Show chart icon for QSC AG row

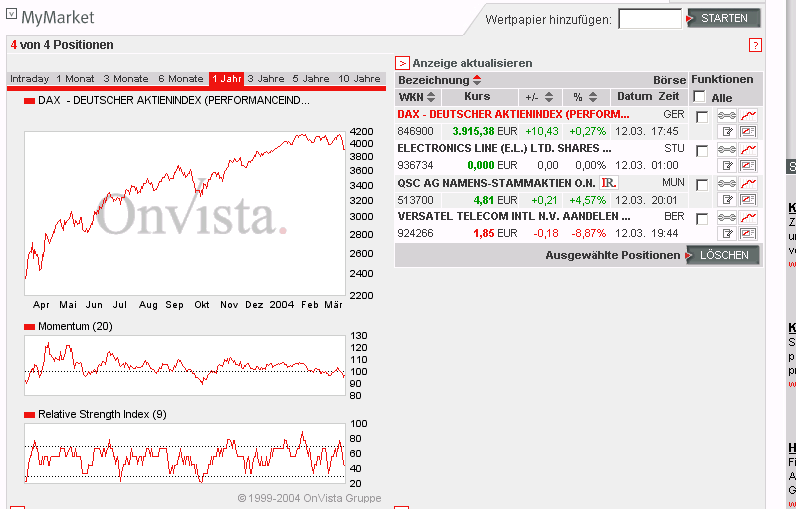coord(748,183)
